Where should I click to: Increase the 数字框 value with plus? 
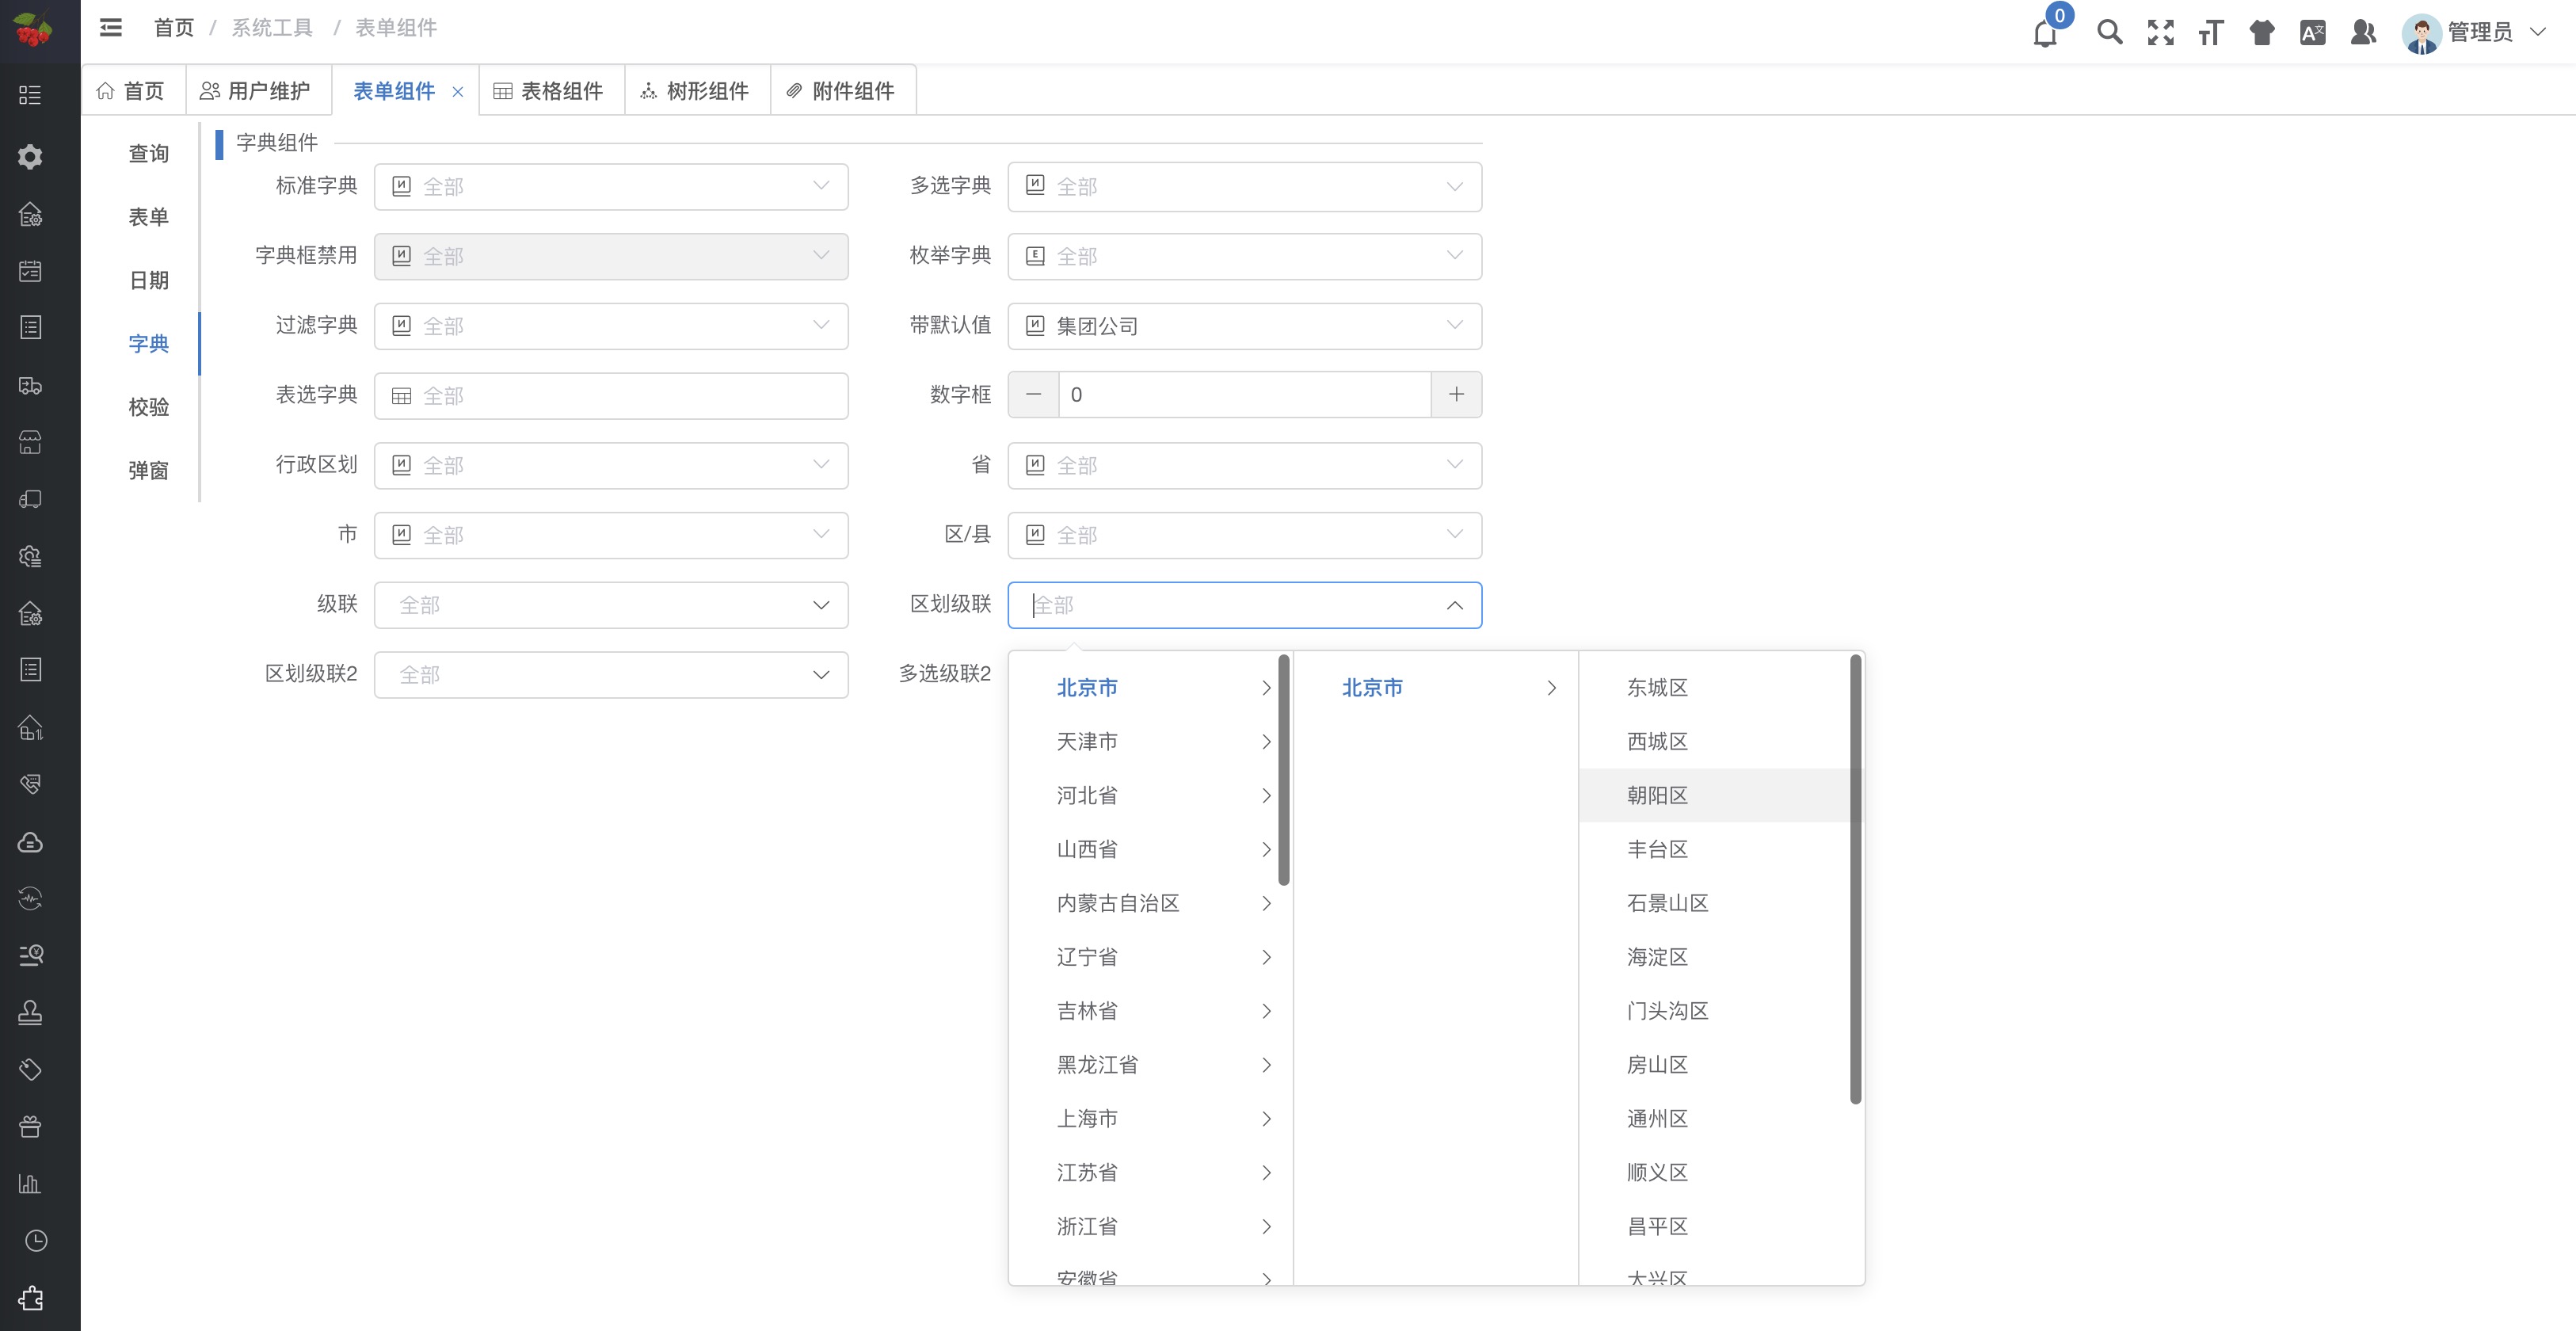pyautogui.click(x=1456, y=395)
